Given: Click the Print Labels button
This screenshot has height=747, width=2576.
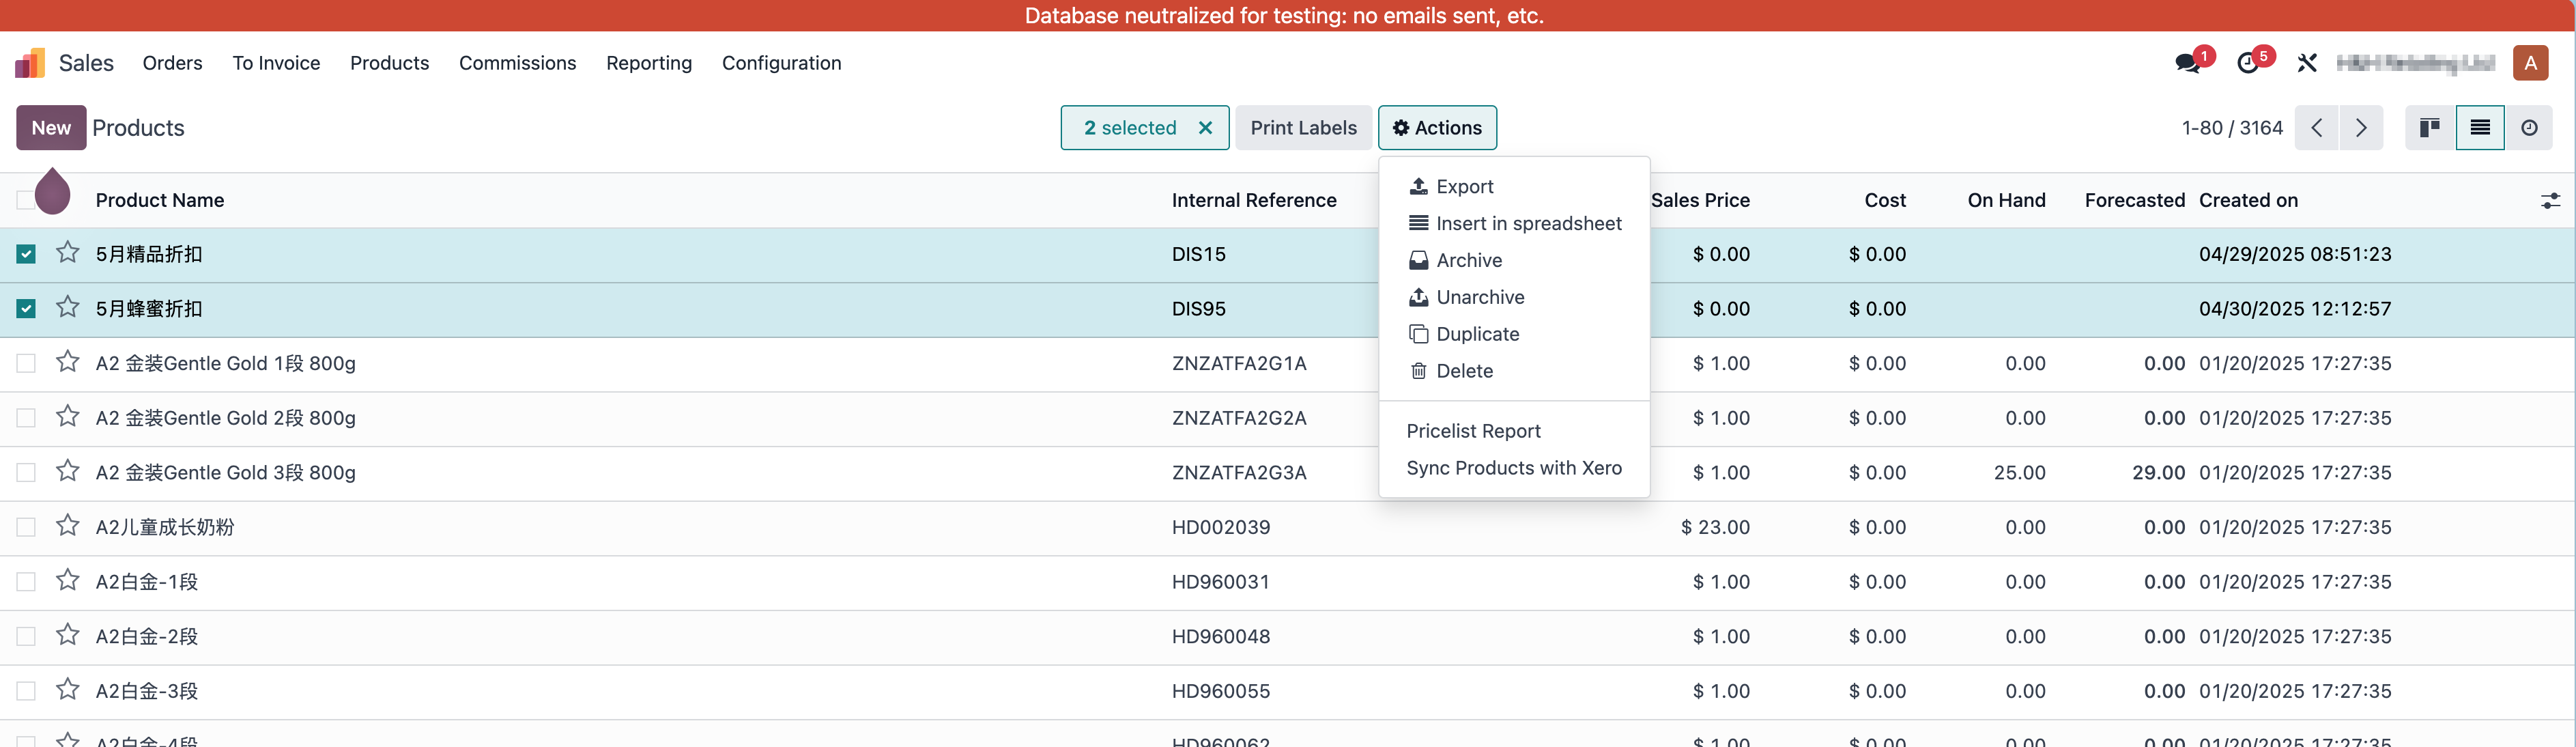Looking at the screenshot, I should (1303, 128).
